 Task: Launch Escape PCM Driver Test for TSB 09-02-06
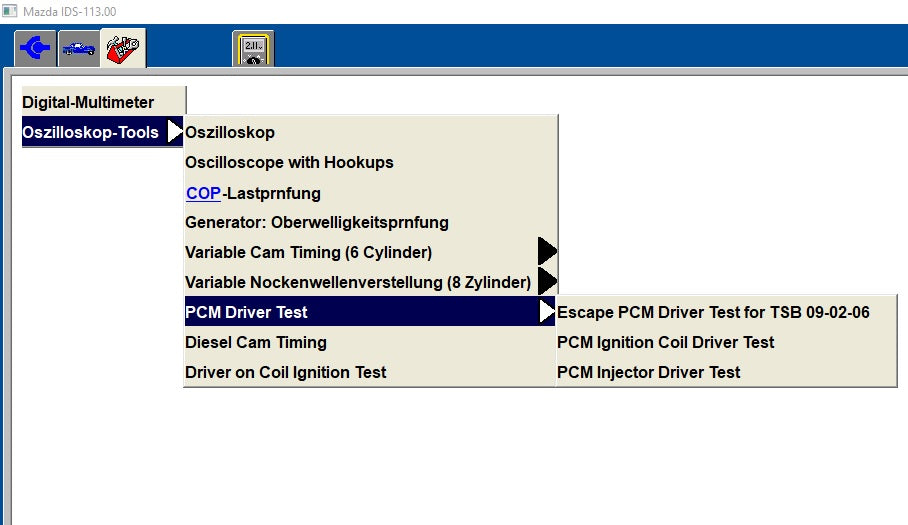pos(713,312)
